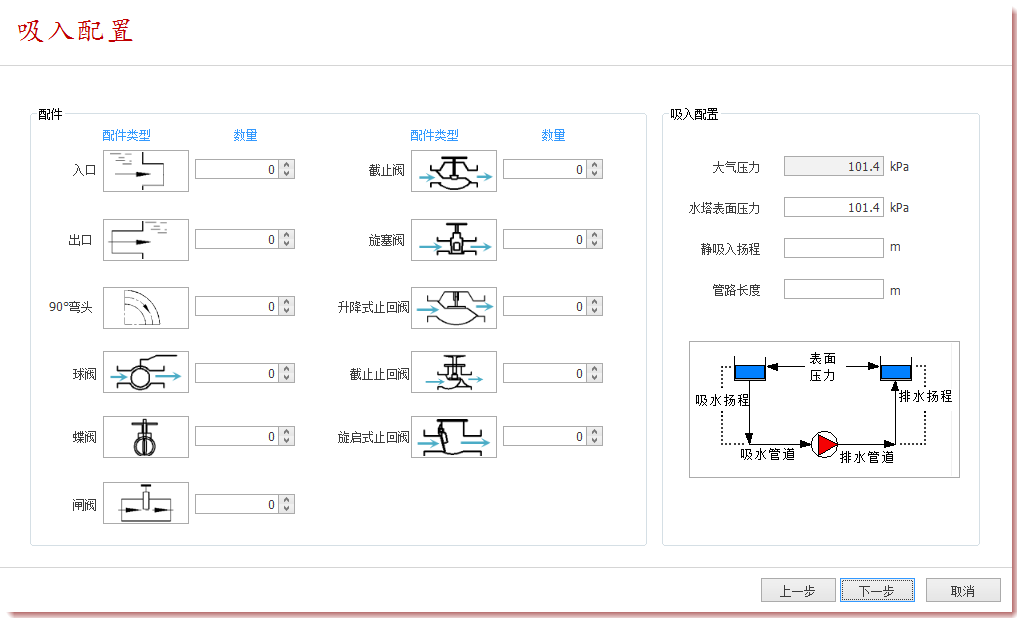Increase the 截止阀 quantity spinner

(x=595, y=165)
